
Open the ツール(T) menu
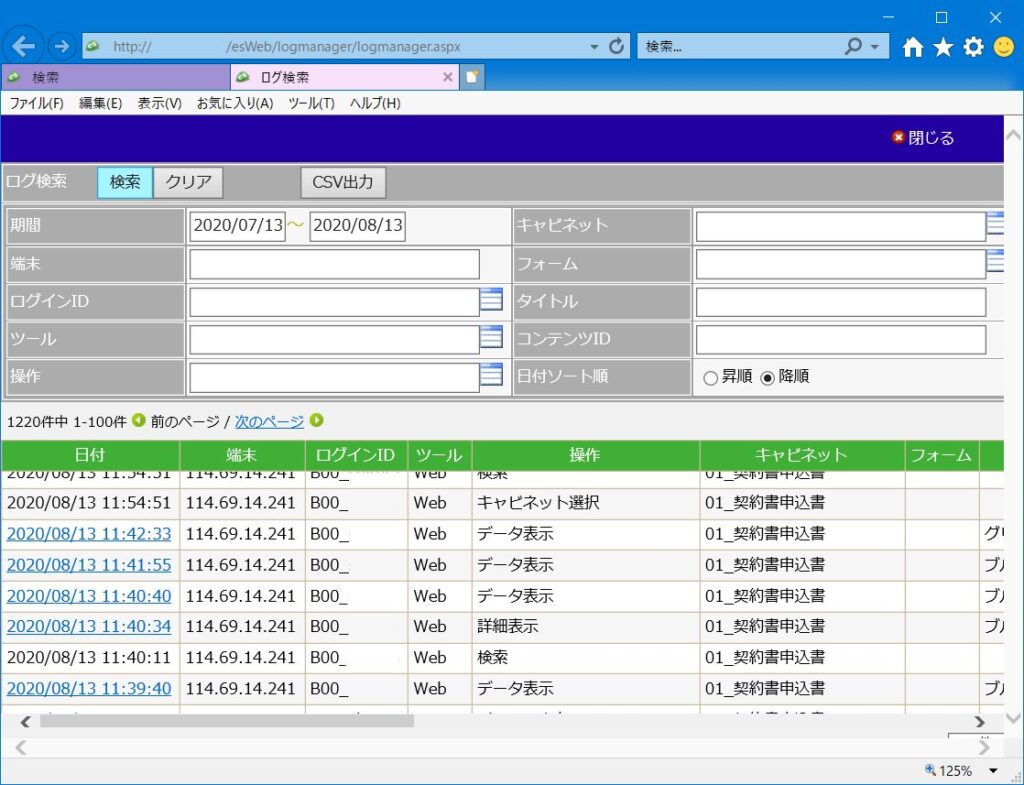click(312, 103)
